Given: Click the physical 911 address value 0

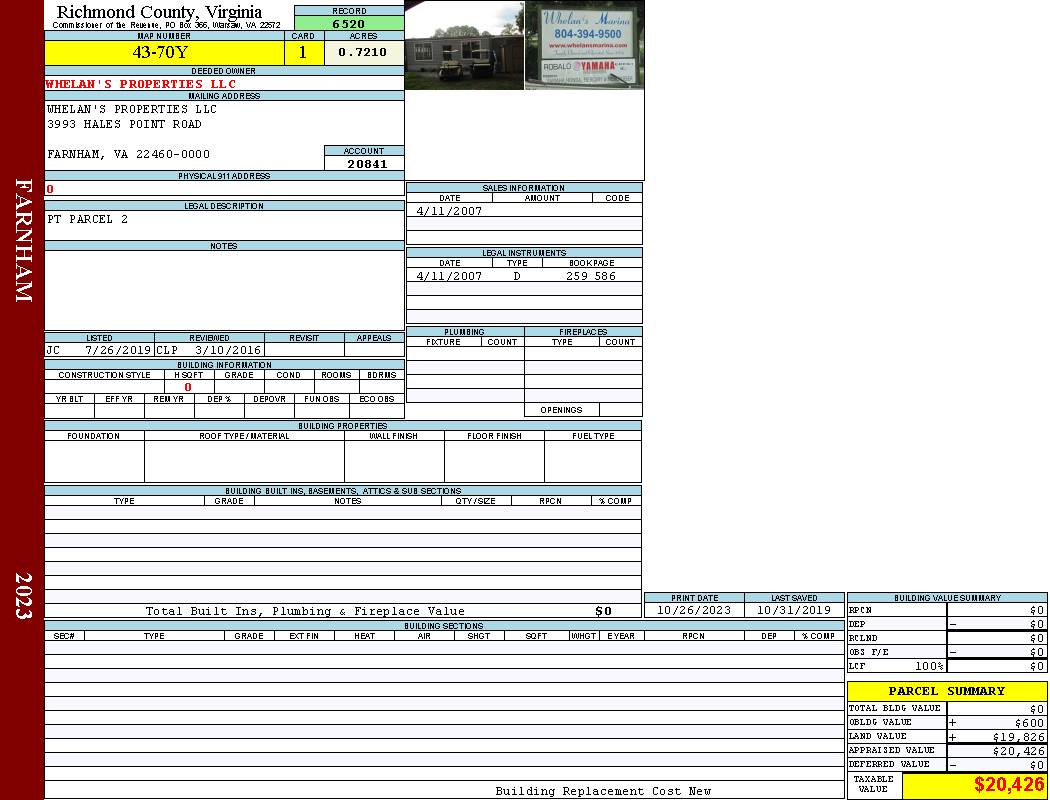Looking at the screenshot, I should point(50,189).
